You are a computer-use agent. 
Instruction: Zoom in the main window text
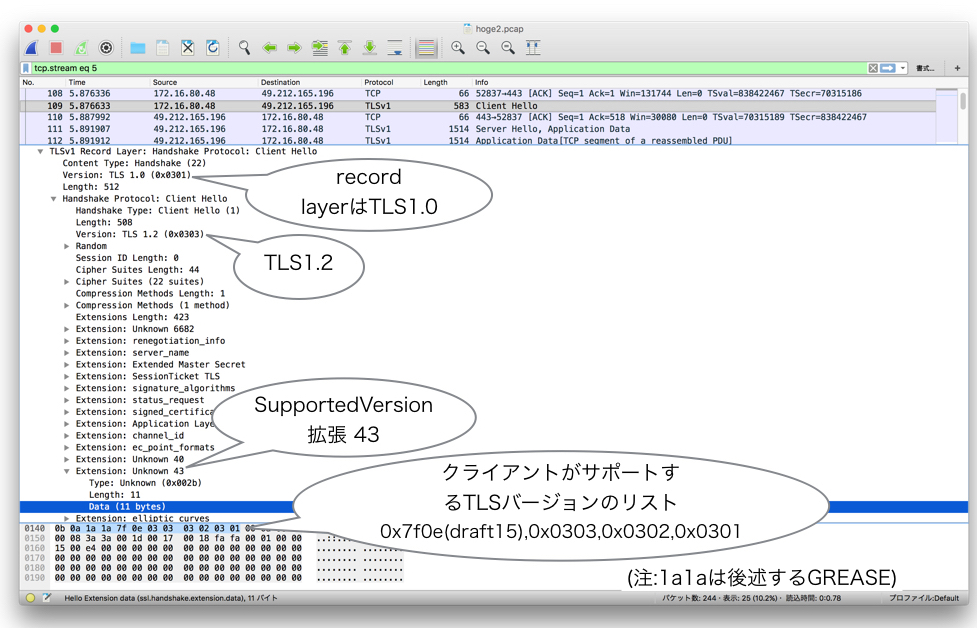coord(458,48)
